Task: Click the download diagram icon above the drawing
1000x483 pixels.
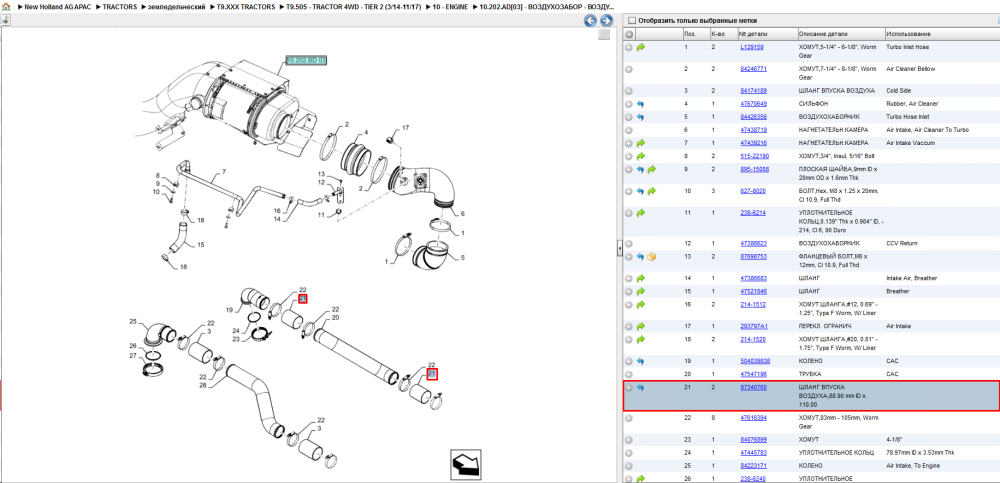Action: [5, 20]
